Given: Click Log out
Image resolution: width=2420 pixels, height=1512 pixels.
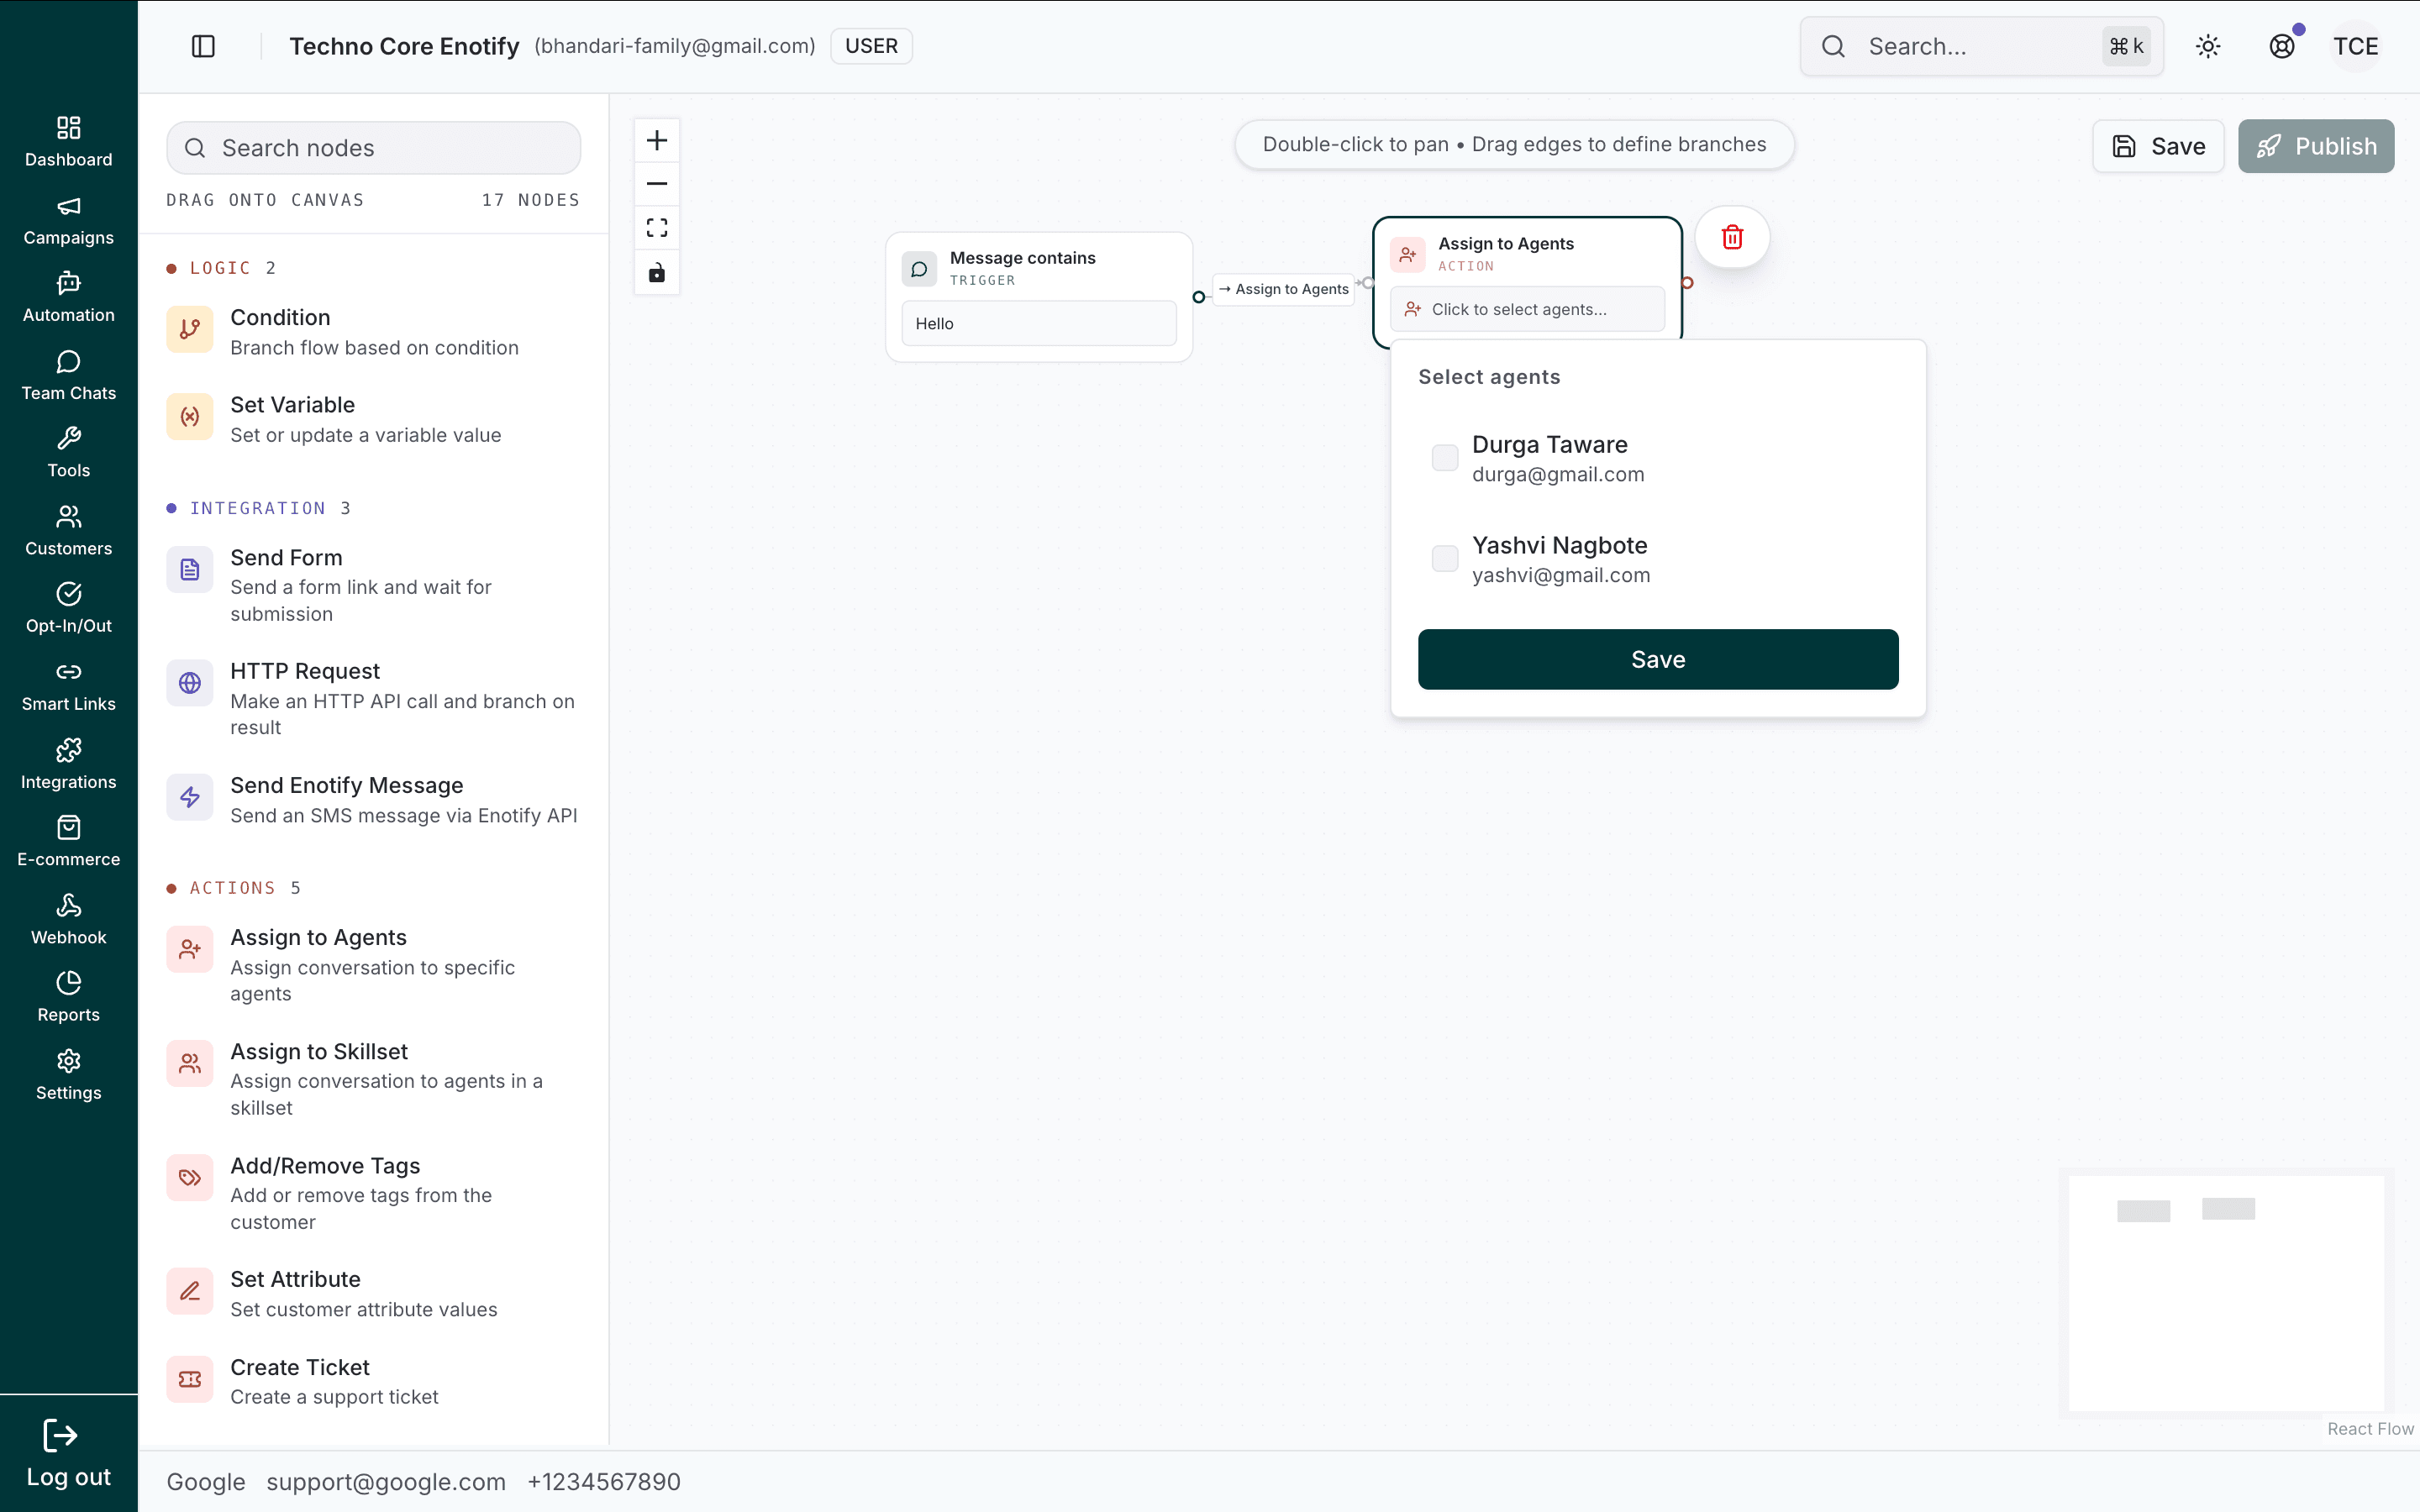Looking at the screenshot, I should pyautogui.click(x=68, y=1454).
